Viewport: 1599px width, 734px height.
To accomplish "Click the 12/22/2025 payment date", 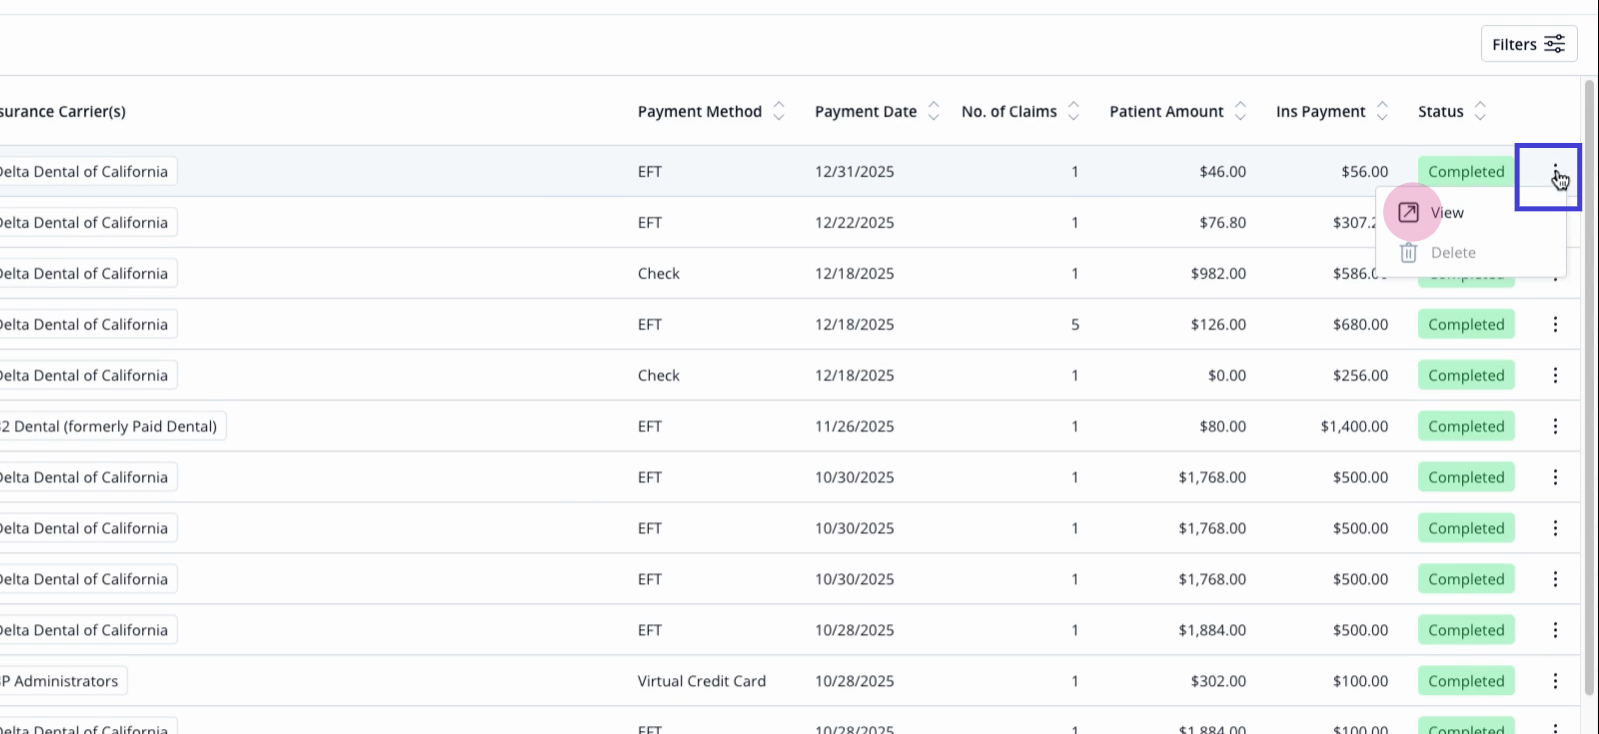I will (x=854, y=223).
